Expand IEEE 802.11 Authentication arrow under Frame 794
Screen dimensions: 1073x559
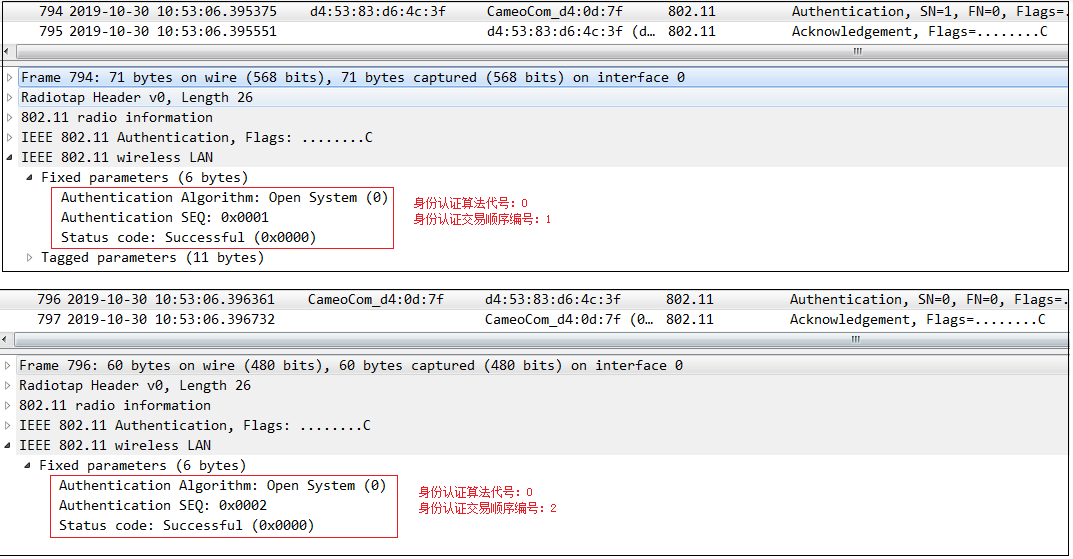click(10, 138)
